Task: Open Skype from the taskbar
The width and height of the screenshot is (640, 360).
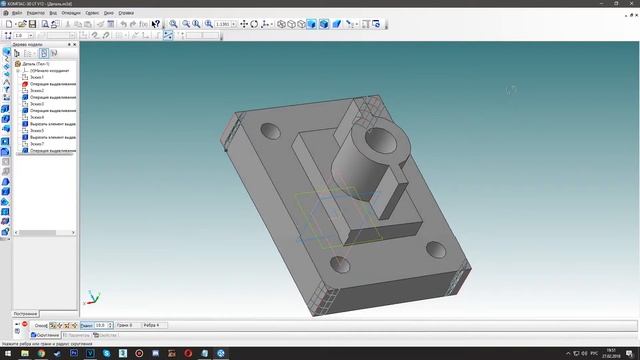Action: click(107, 353)
